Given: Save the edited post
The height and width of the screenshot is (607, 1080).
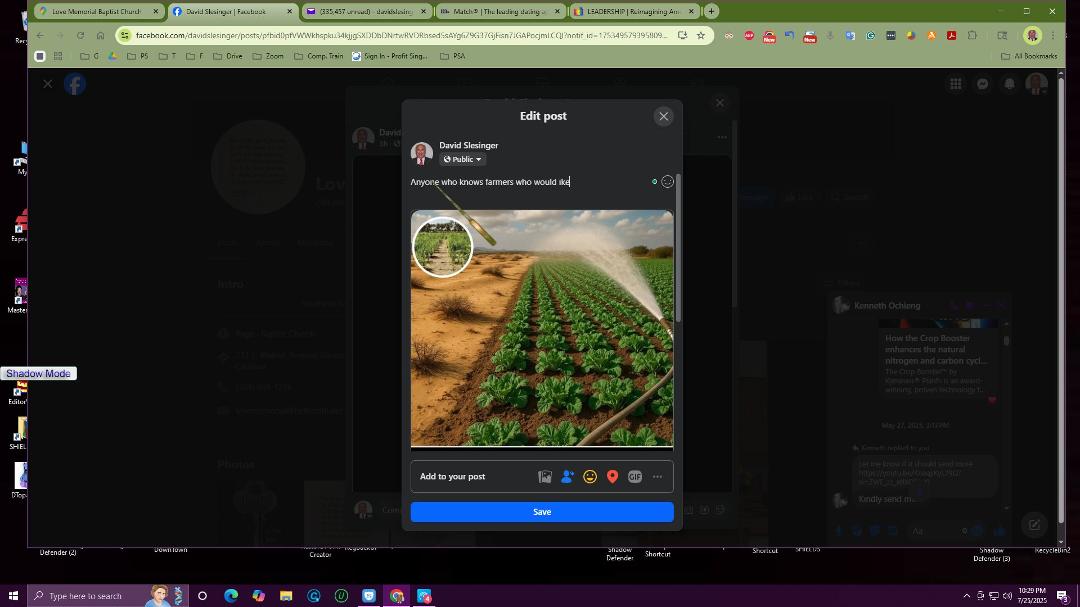Looking at the screenshot, I should (x=542, y=512).
